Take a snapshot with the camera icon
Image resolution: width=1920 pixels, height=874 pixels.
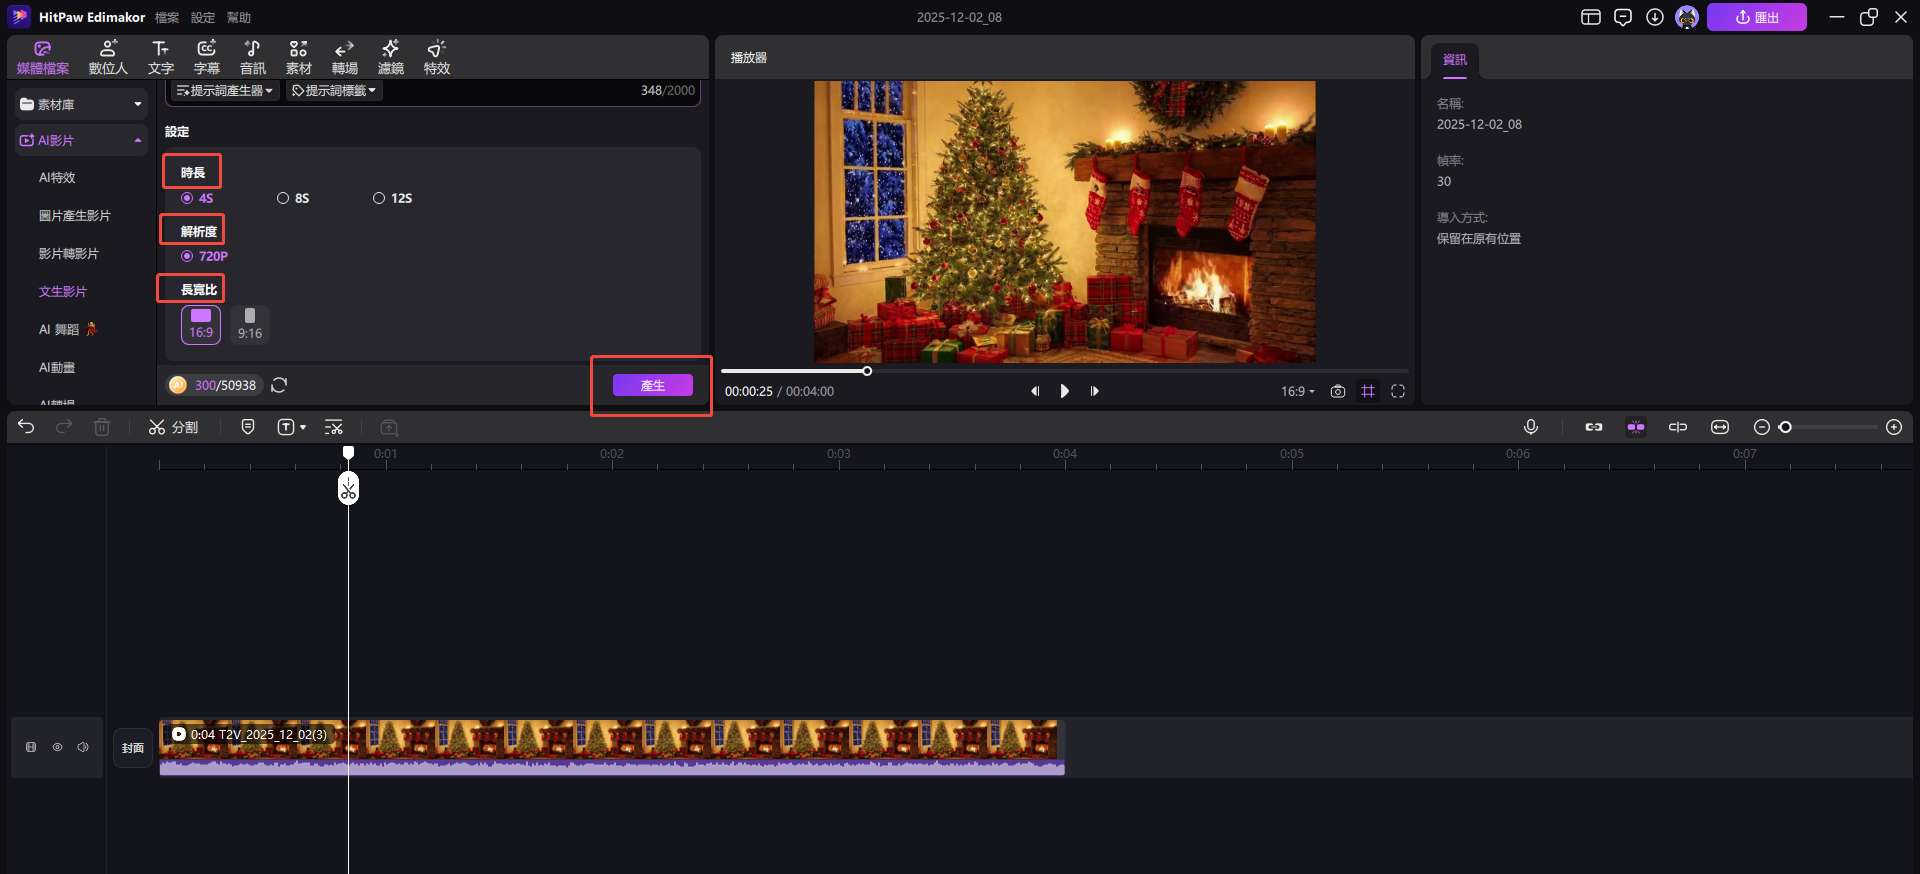pos(1338,391)
